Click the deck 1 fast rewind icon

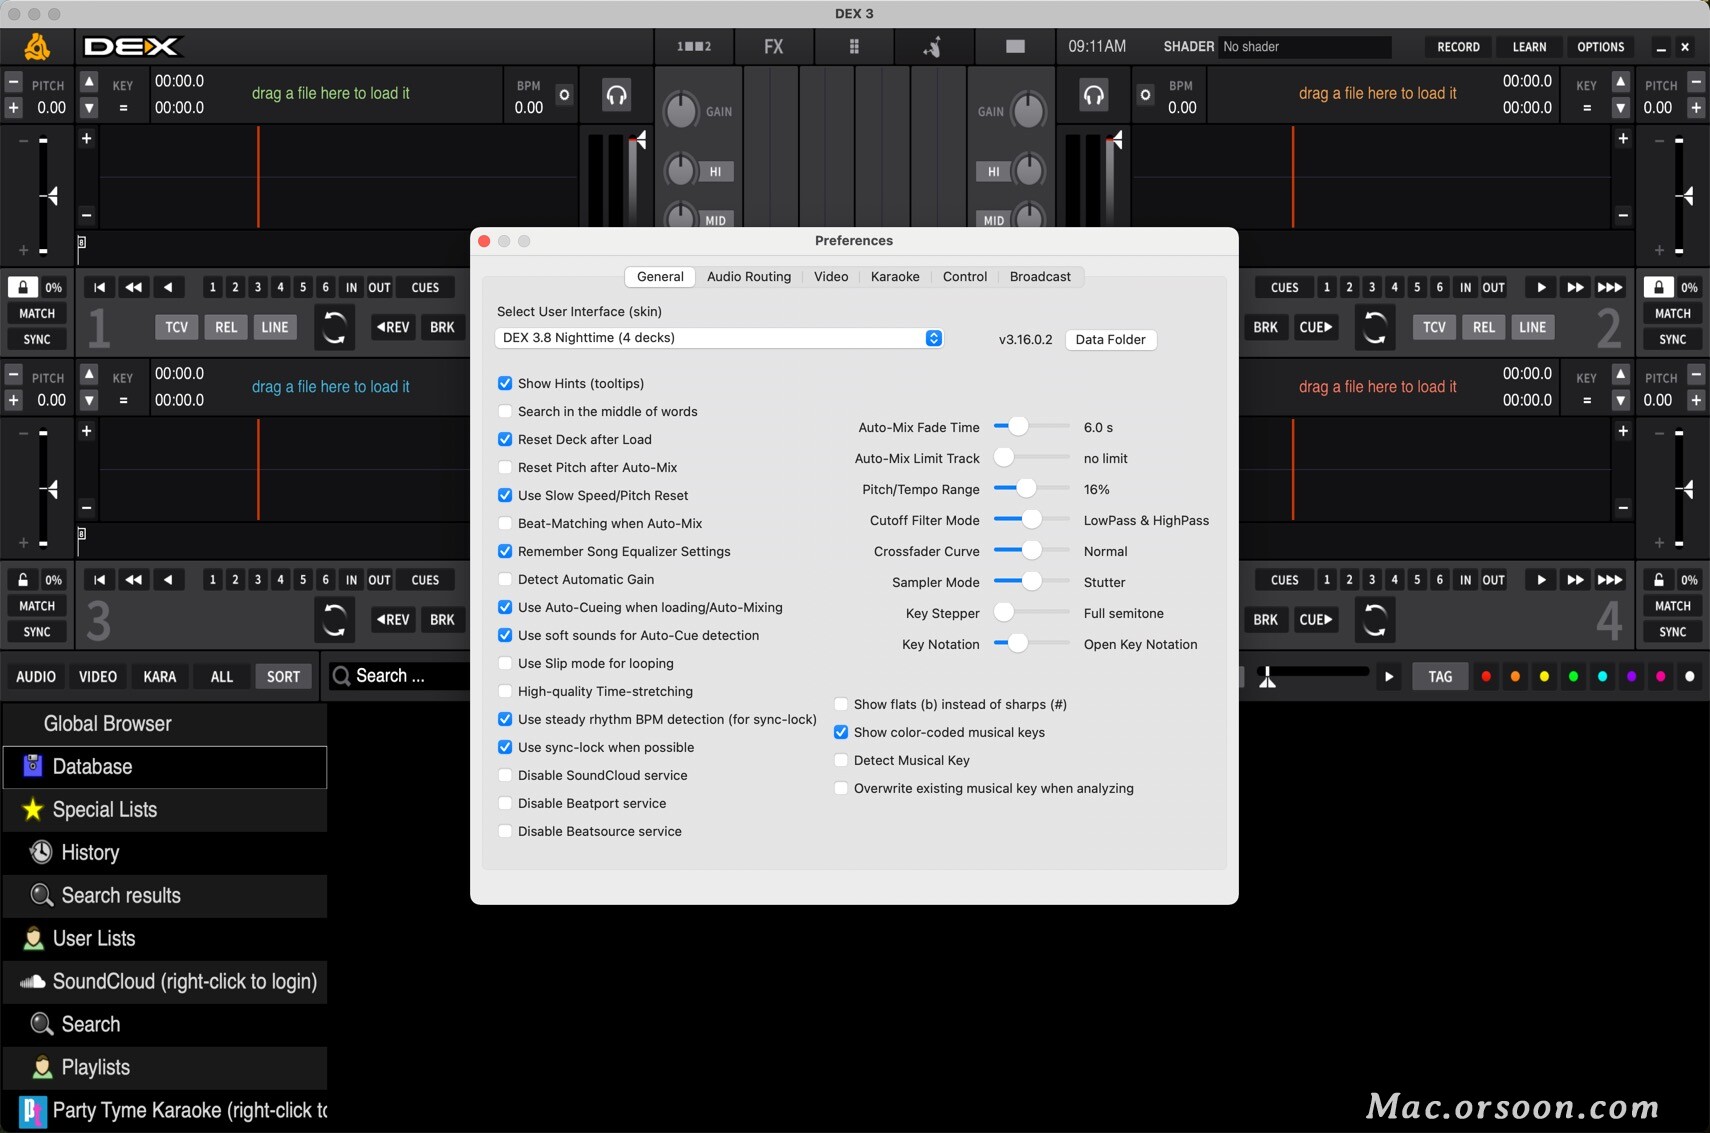[133, 287]
